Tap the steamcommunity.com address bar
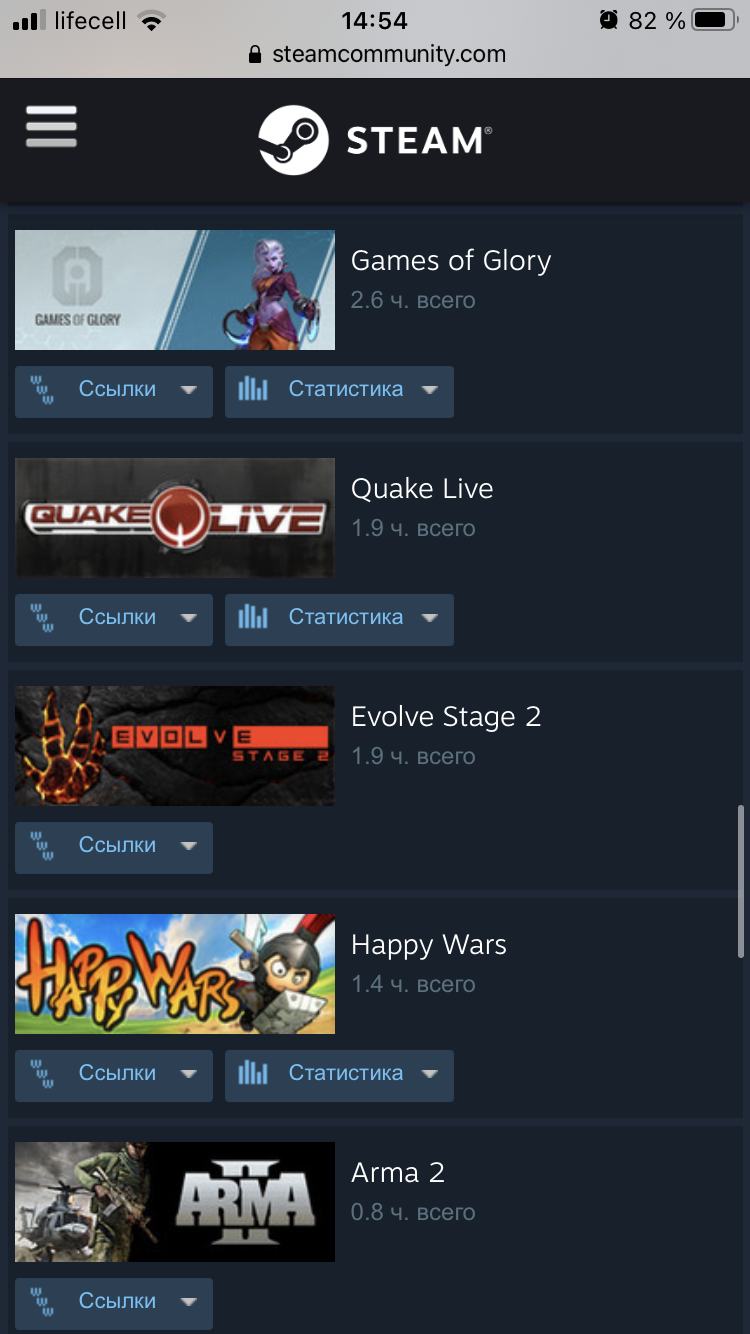Screen dimensions: 750x1334 point(375,54)
